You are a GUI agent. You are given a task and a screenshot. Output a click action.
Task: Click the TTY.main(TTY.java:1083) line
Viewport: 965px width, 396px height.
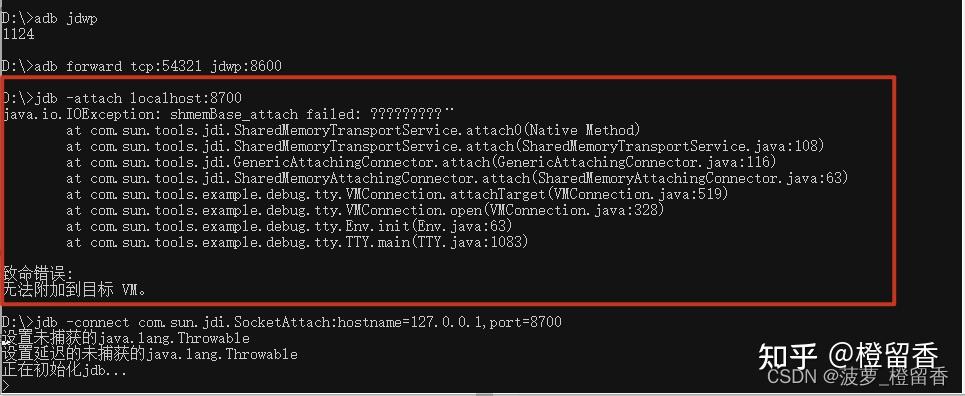click(x=297, y=242)
